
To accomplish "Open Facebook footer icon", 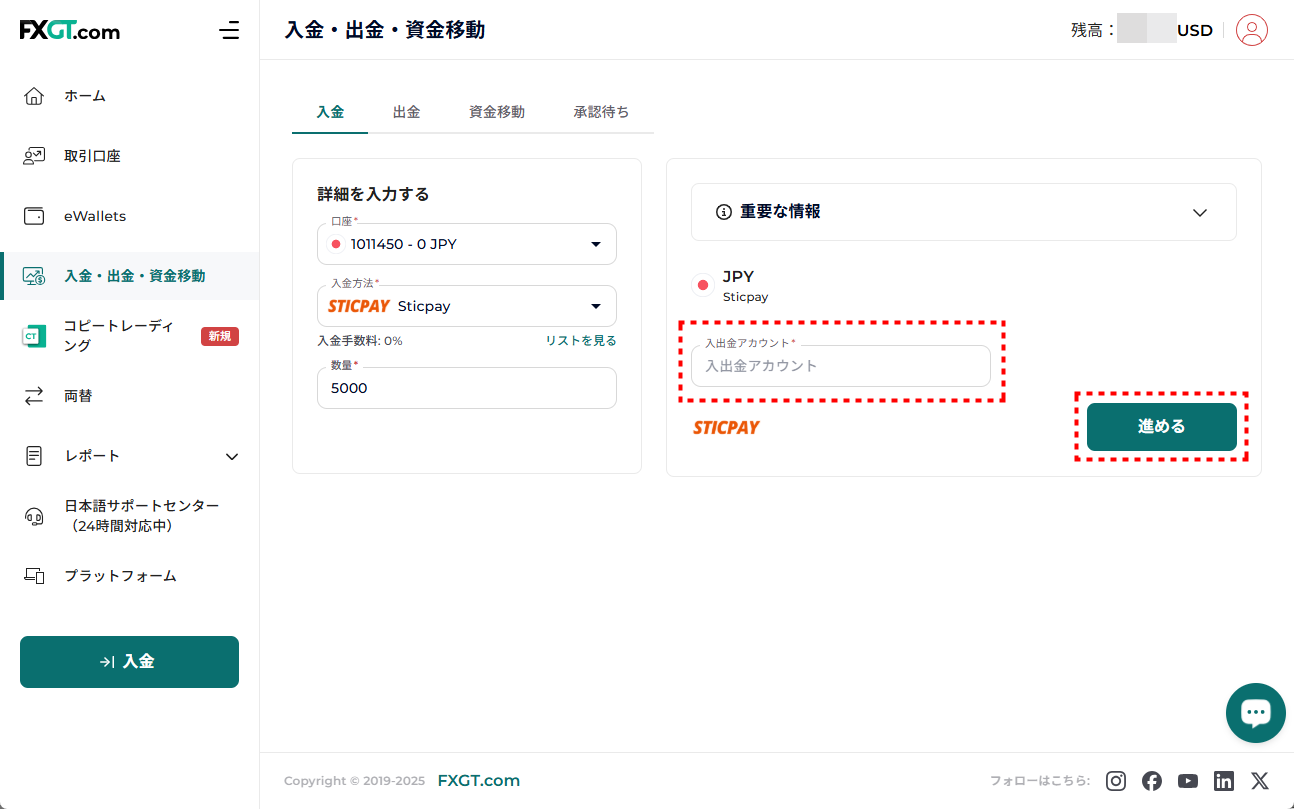I will pyautogui.click(x=1152, y=781).
